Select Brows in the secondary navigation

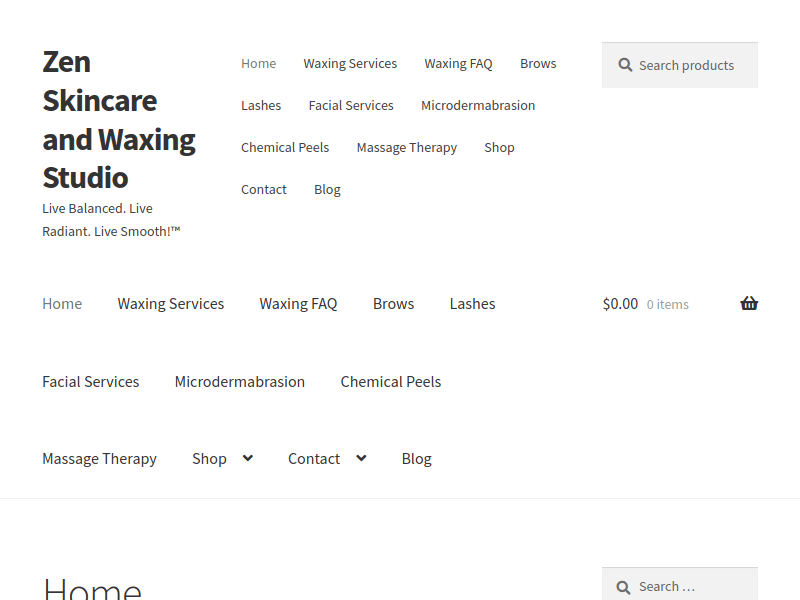(393, 303)
